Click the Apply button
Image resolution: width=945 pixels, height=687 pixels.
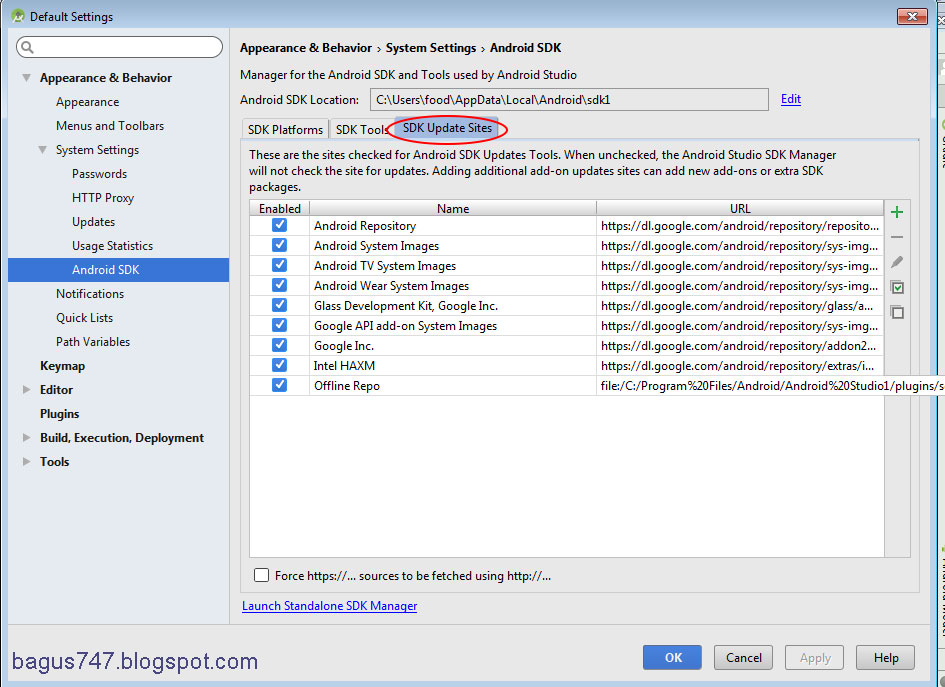pos(814,657)
